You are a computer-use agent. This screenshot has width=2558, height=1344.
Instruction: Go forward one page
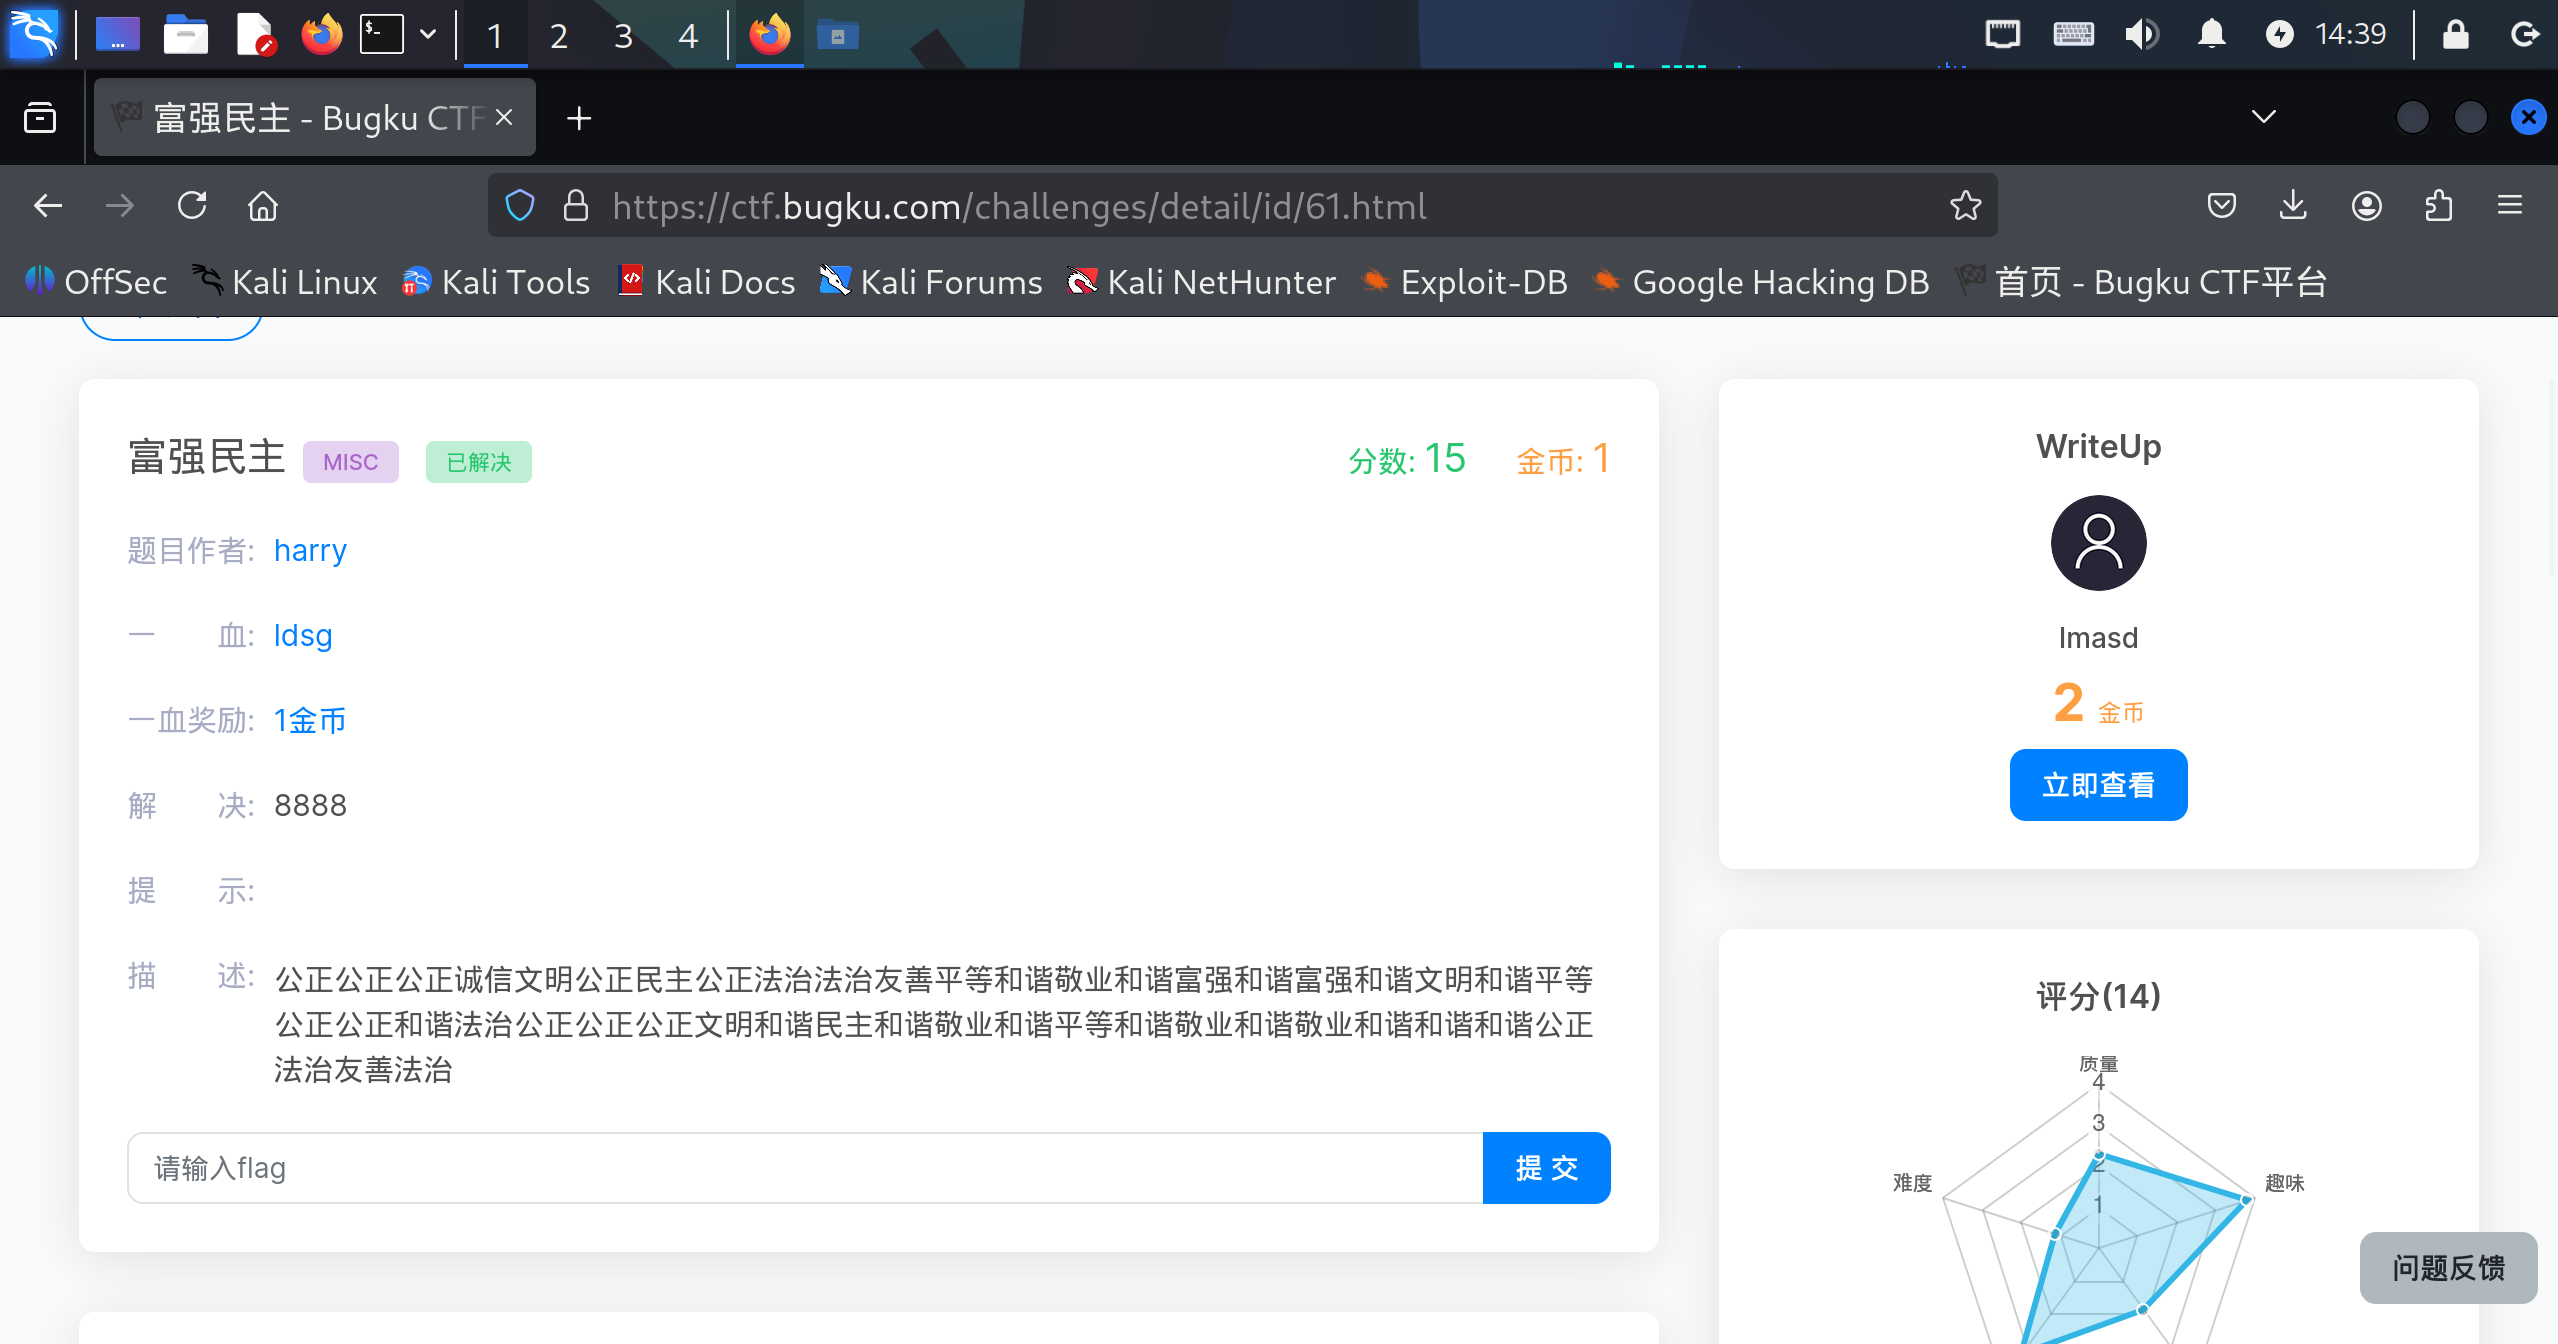[120, 206]
